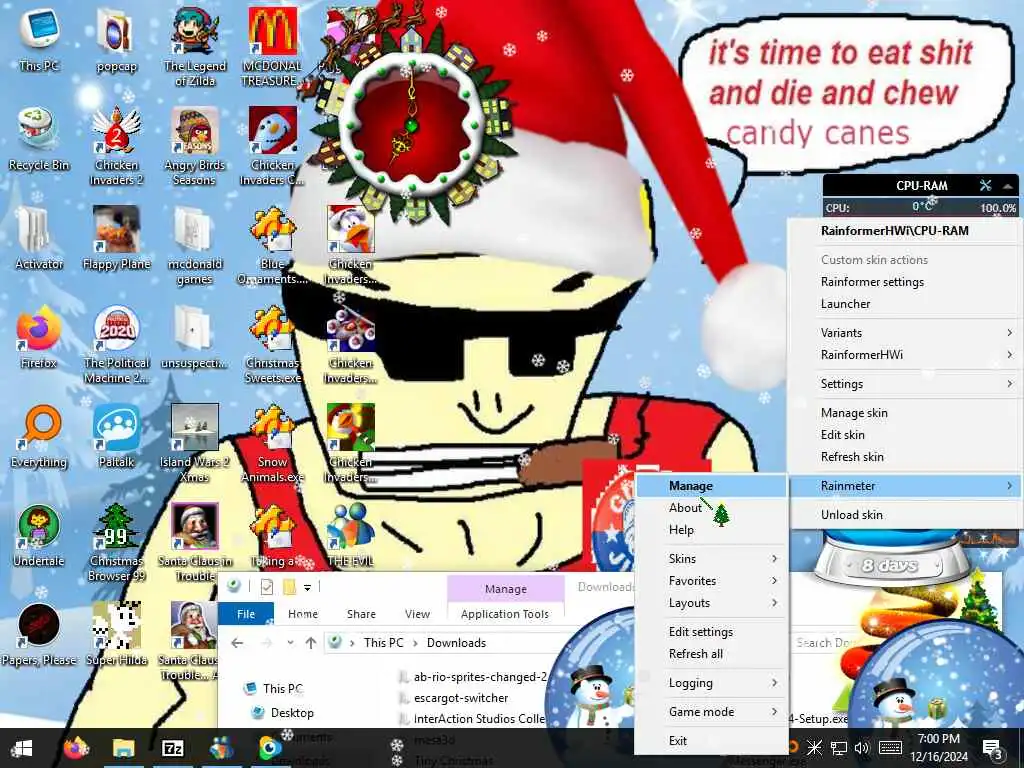The width and height of the screenshot is (1024, 768).
Task: Open the File tab in Explorer
Action: point(246,614)
